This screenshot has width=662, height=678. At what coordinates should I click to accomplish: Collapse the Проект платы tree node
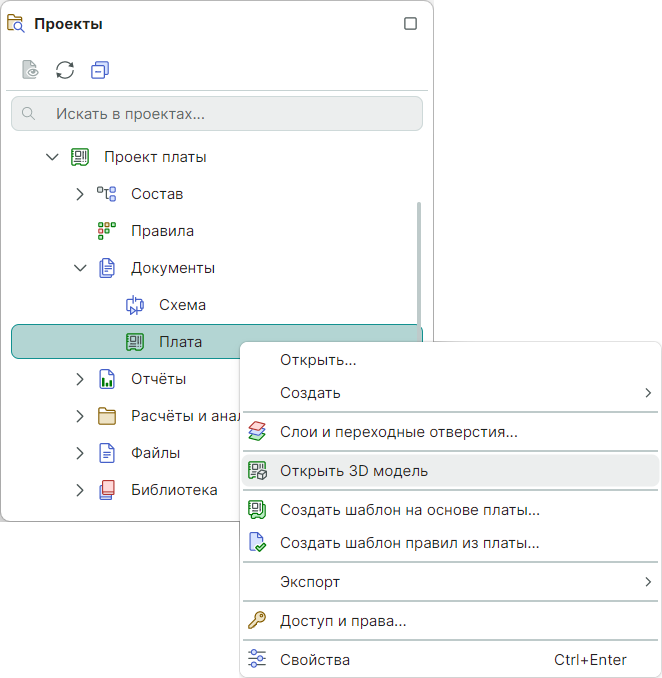tap(52, 157)
